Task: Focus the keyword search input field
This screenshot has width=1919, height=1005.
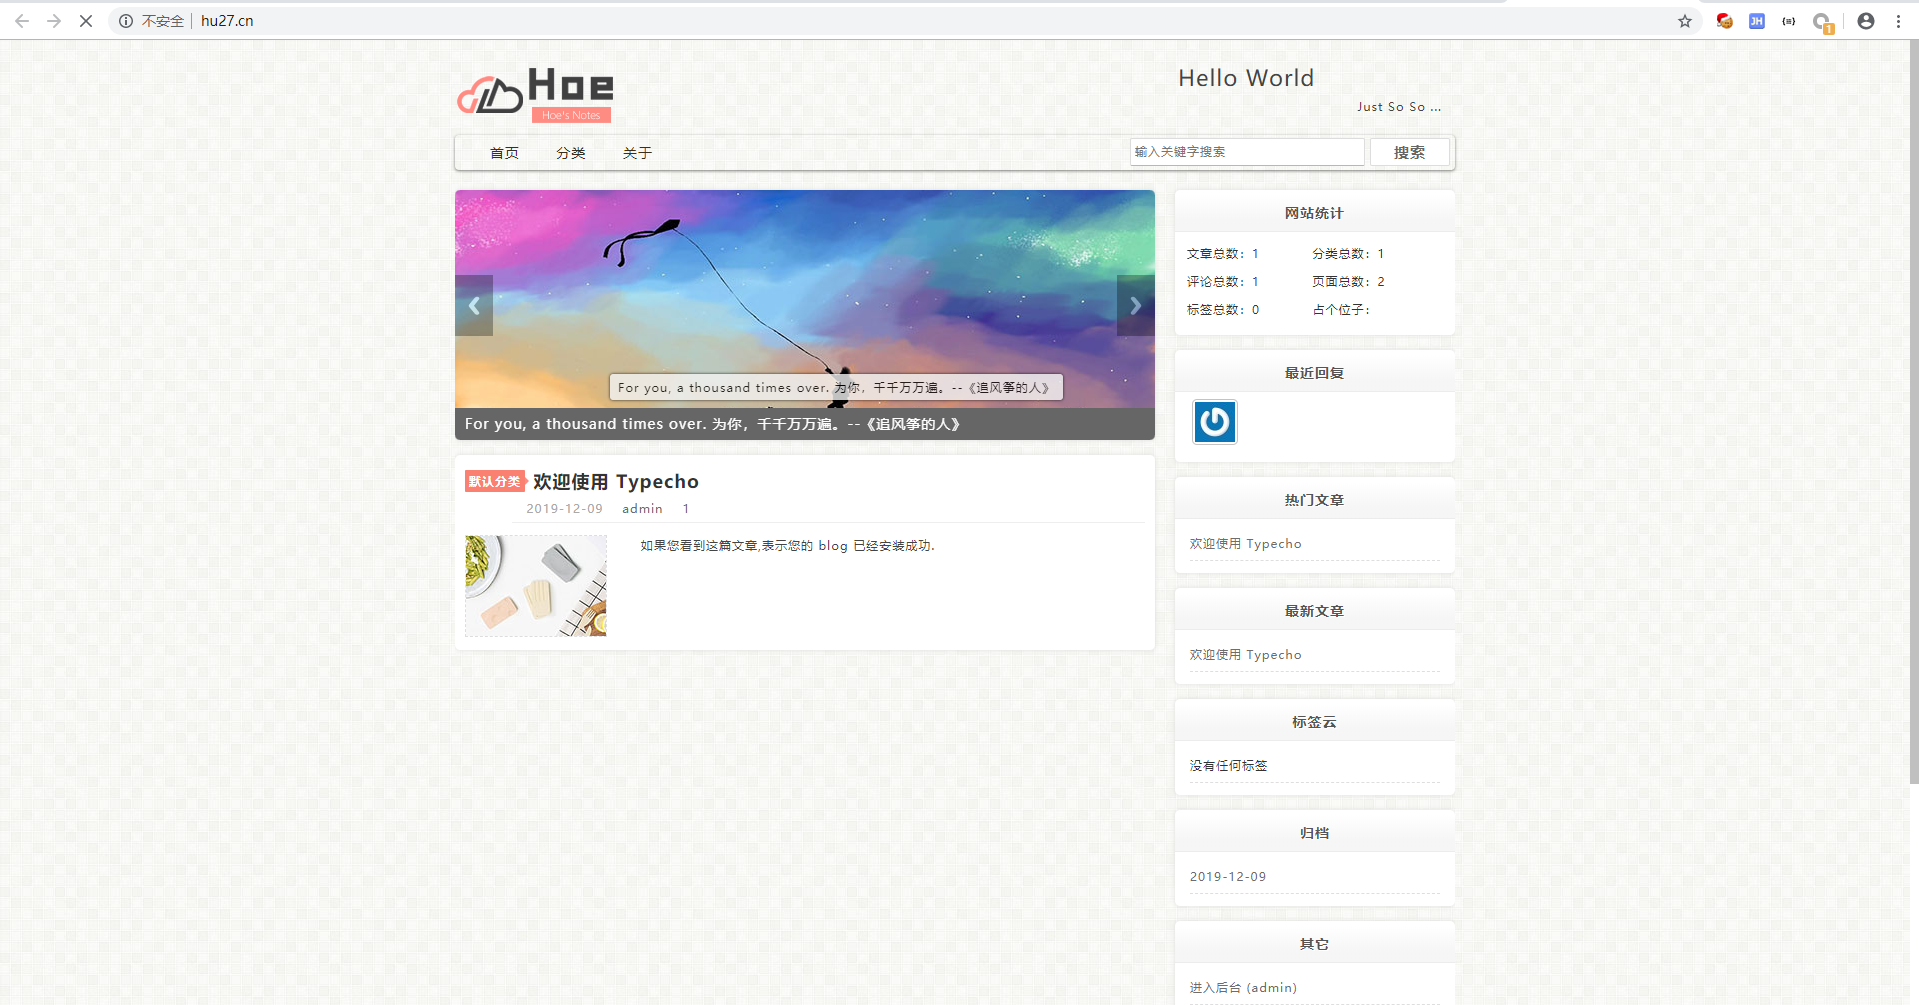Action: (1246, 152)
